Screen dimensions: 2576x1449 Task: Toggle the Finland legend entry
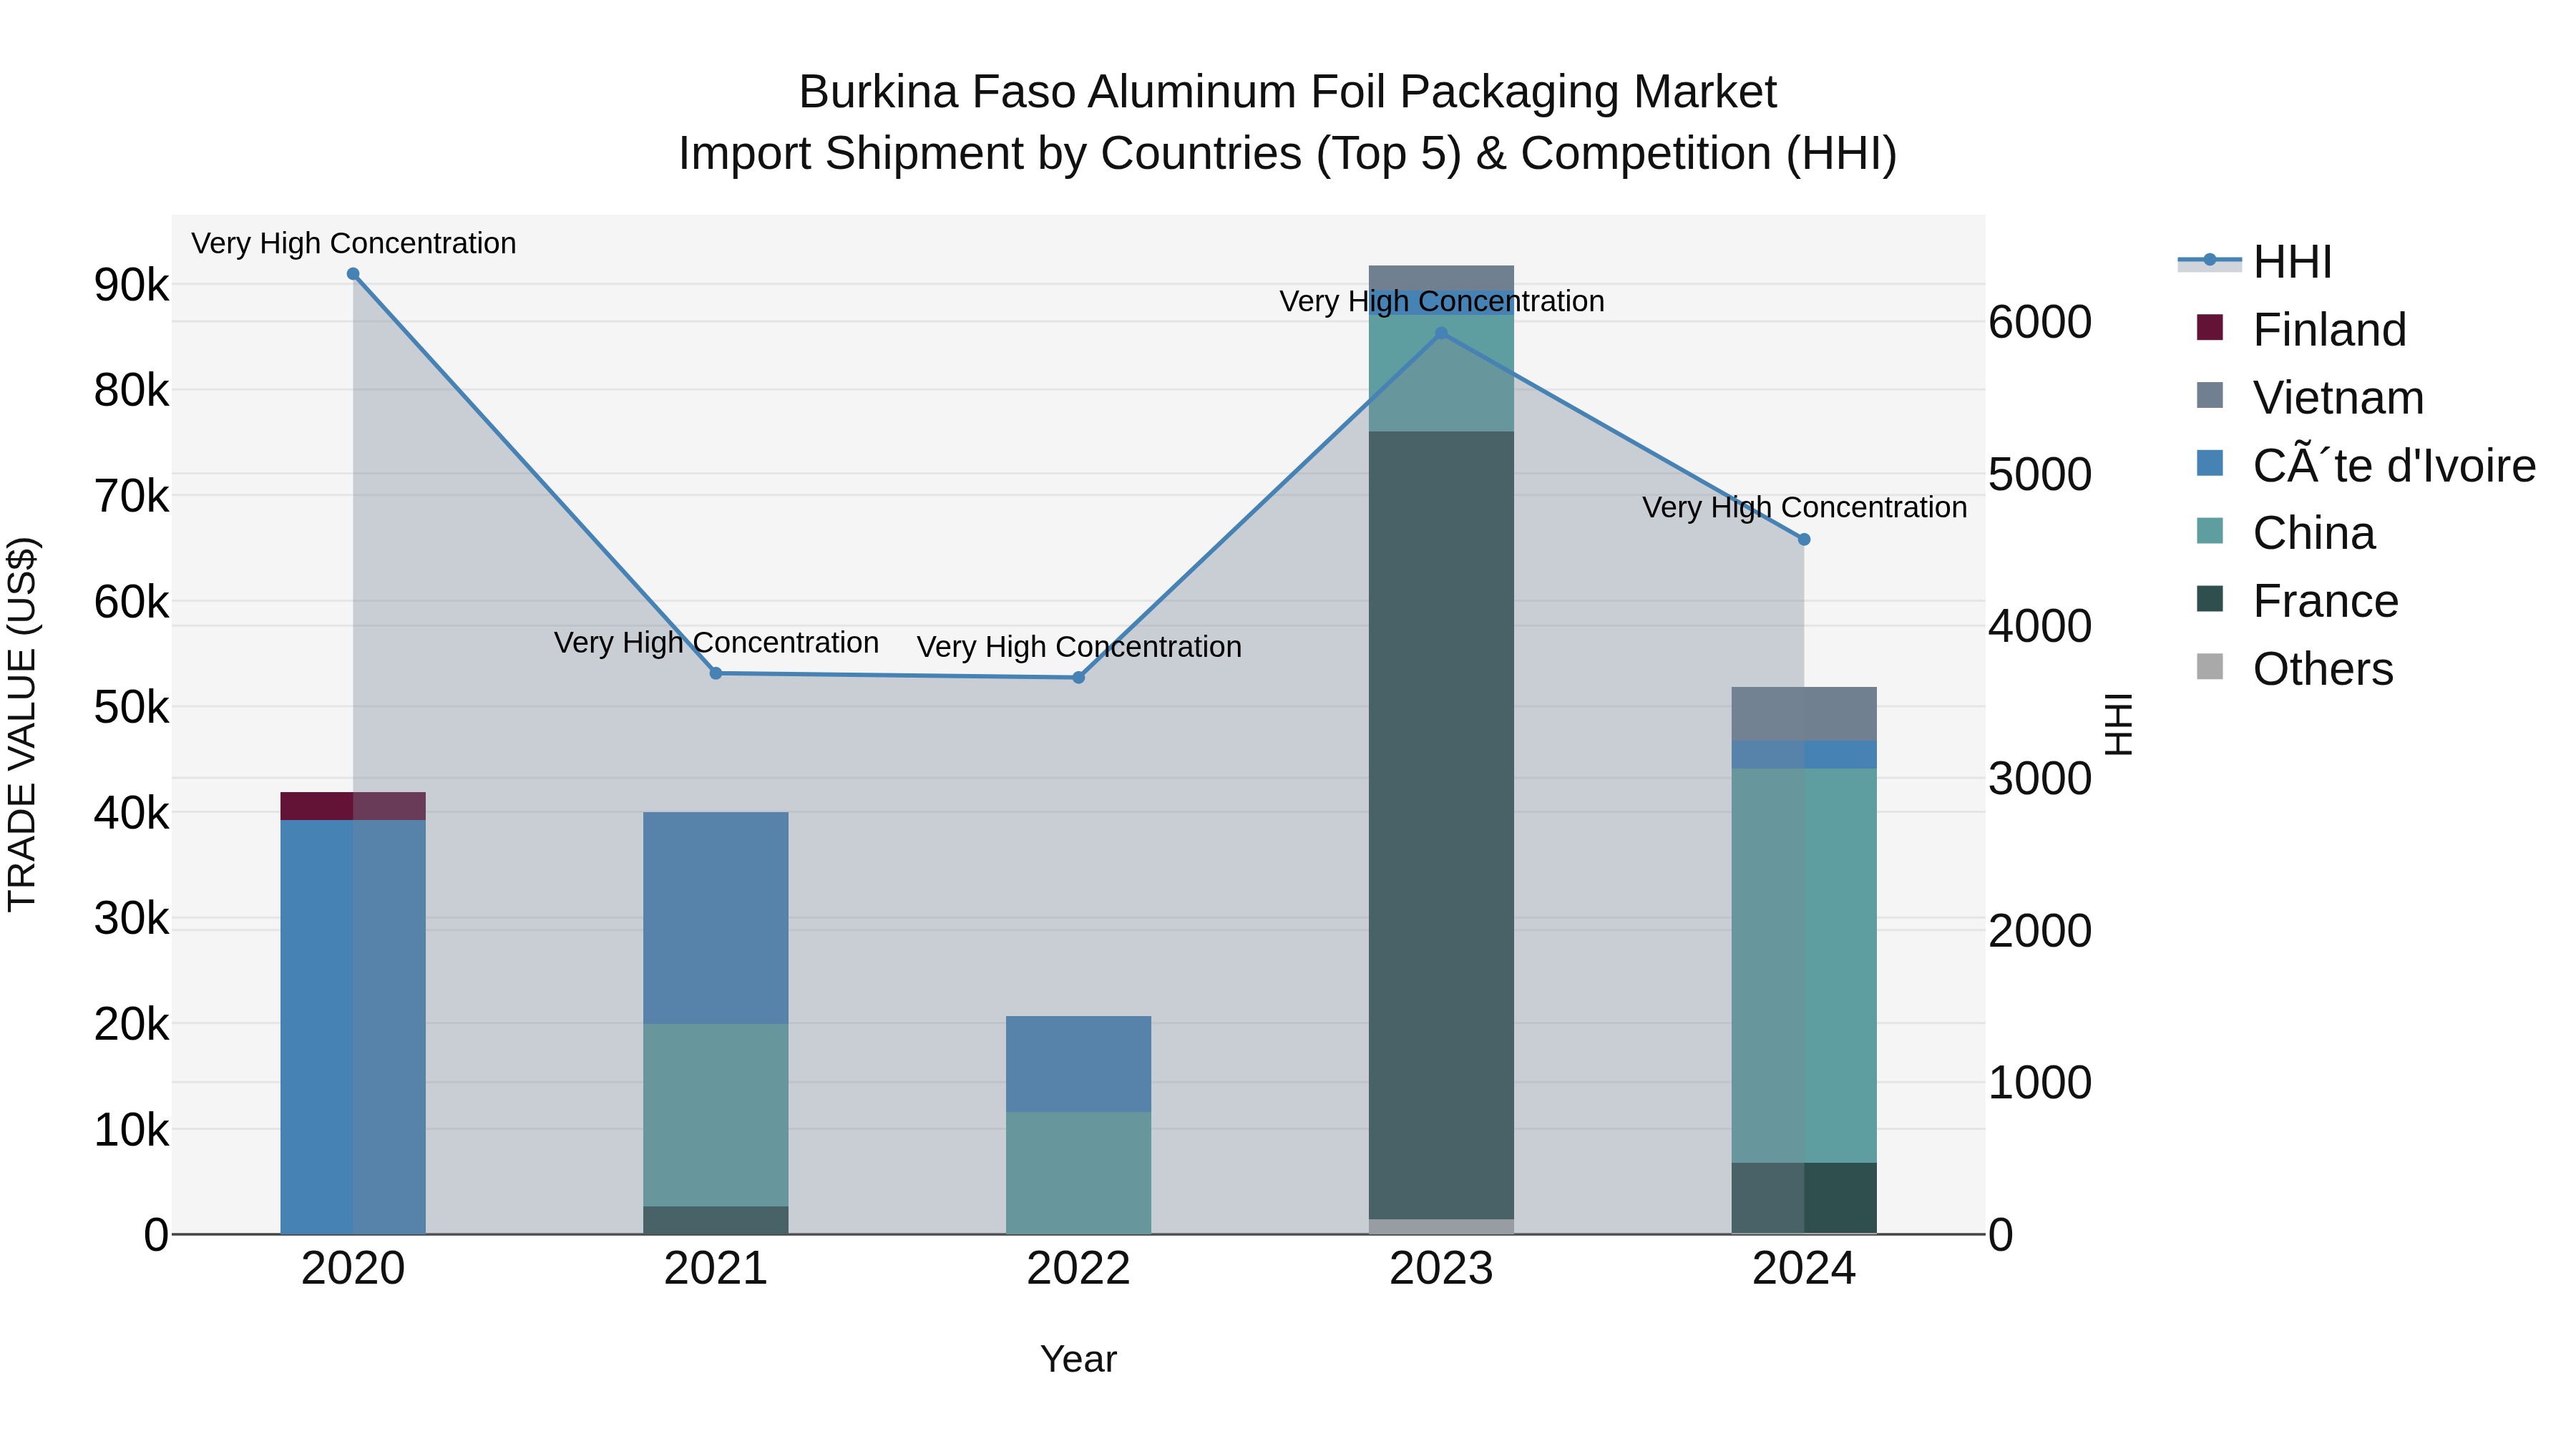[x=2301, y=329]
